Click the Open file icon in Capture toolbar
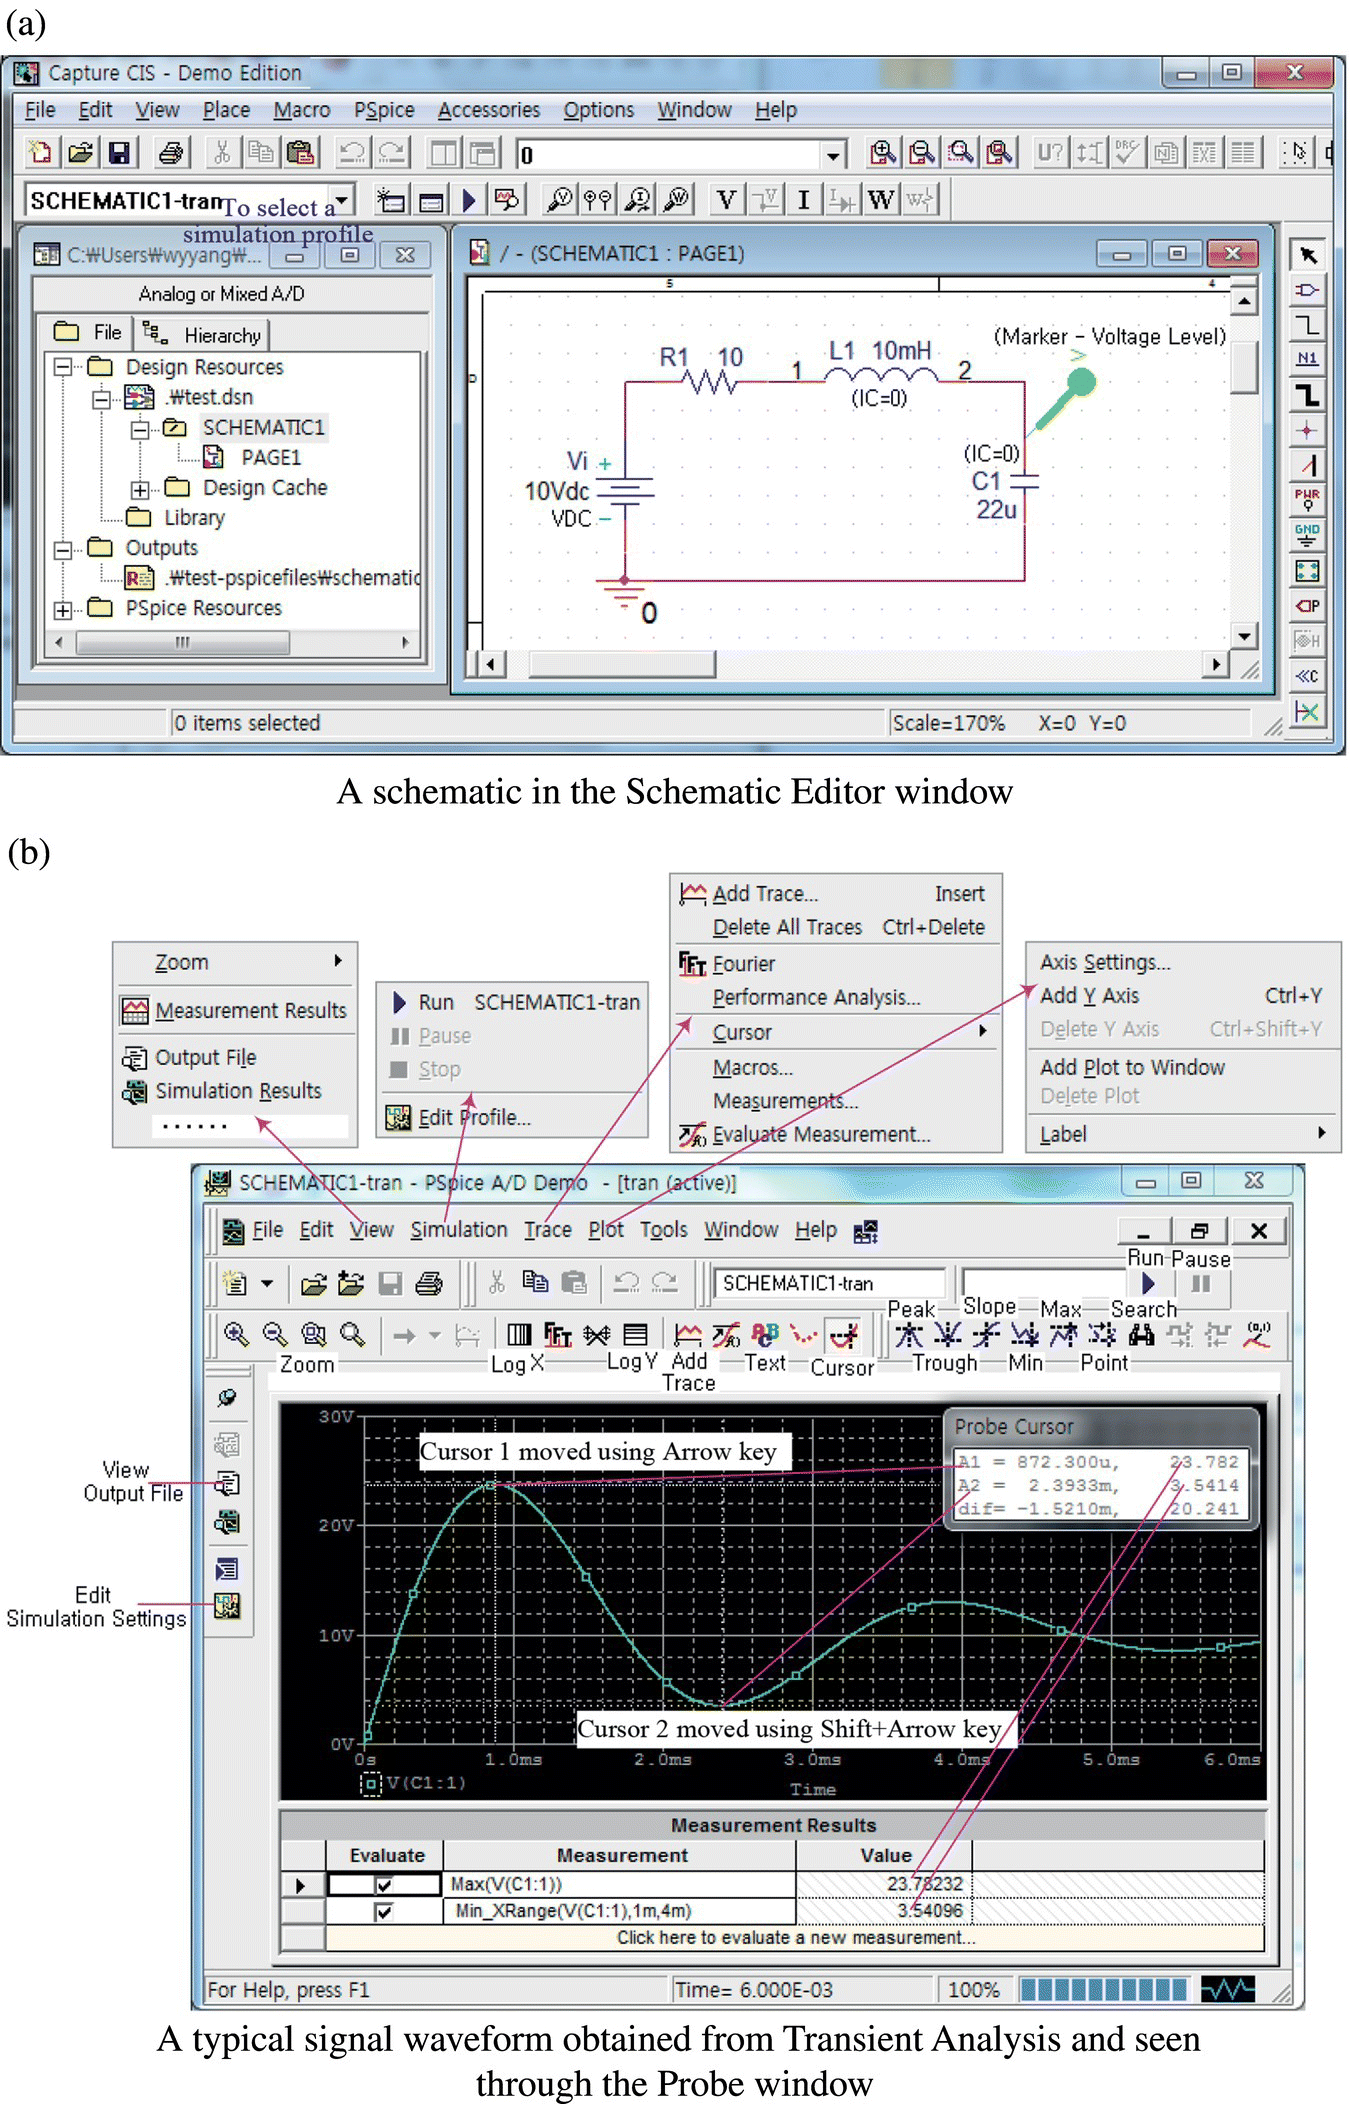This screenshot has width=1350, height=2104. tap(80, 153)
